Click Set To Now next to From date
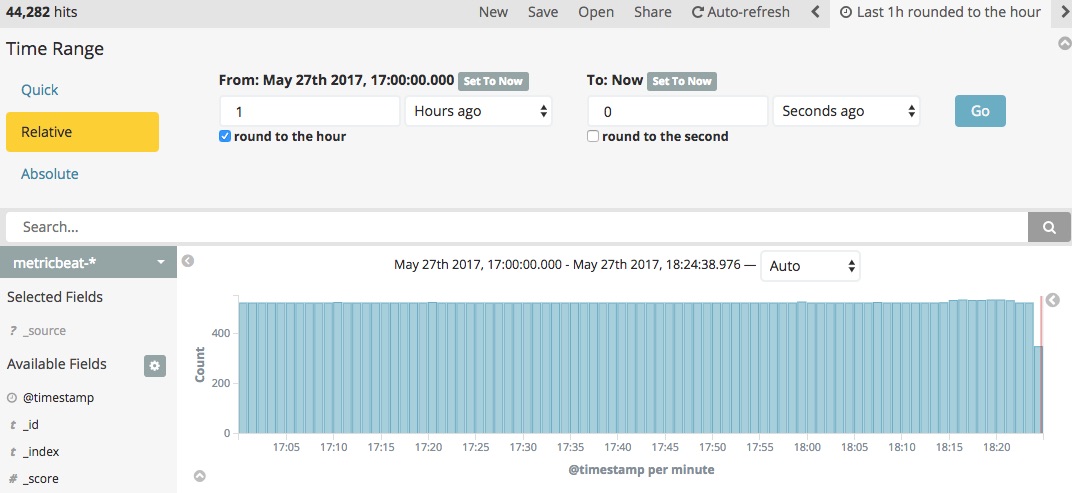This screenshot has height=493, width=1072. coord(493,81)
